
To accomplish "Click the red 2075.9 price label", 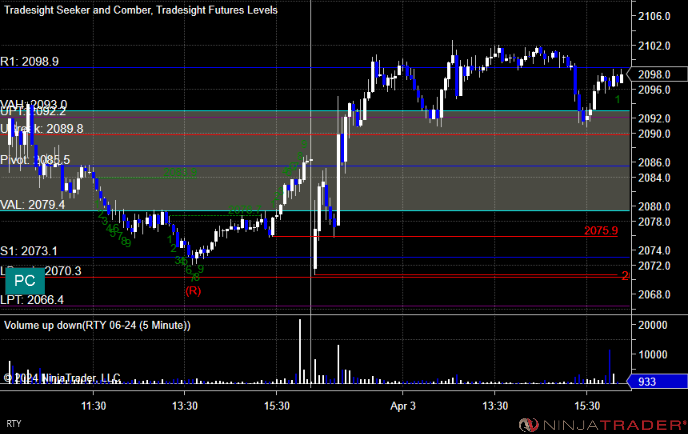I will (x=601, y=230).
